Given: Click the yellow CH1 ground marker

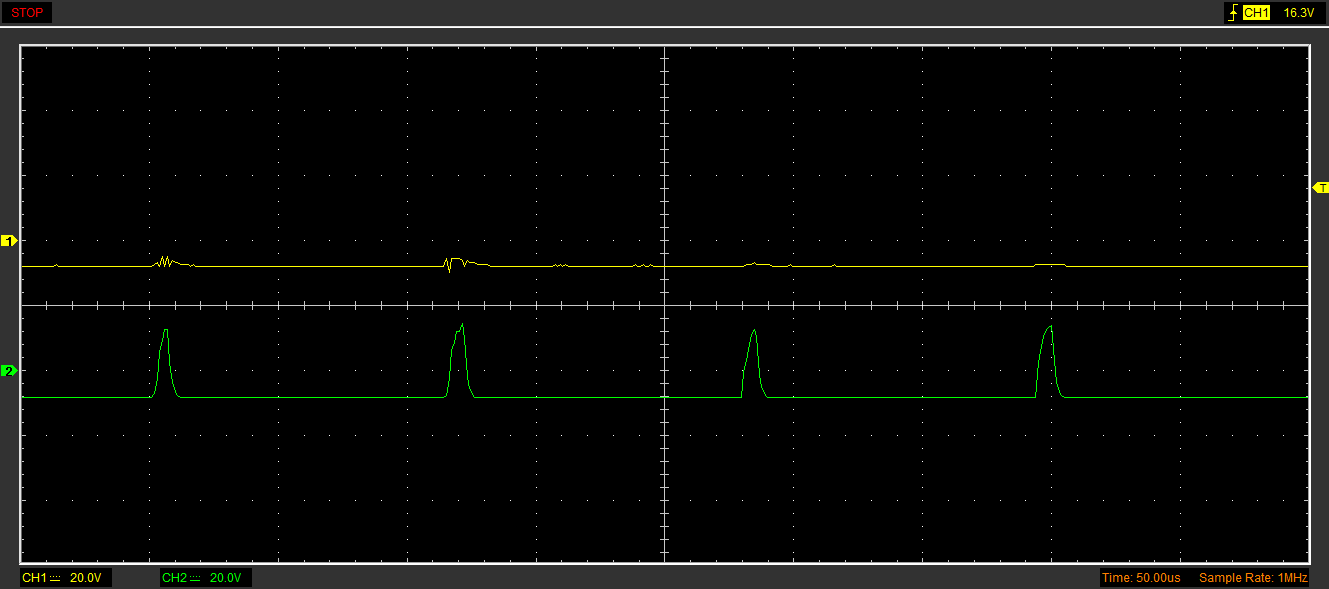Looking at the screenshot, I should [x=9, y=241].
